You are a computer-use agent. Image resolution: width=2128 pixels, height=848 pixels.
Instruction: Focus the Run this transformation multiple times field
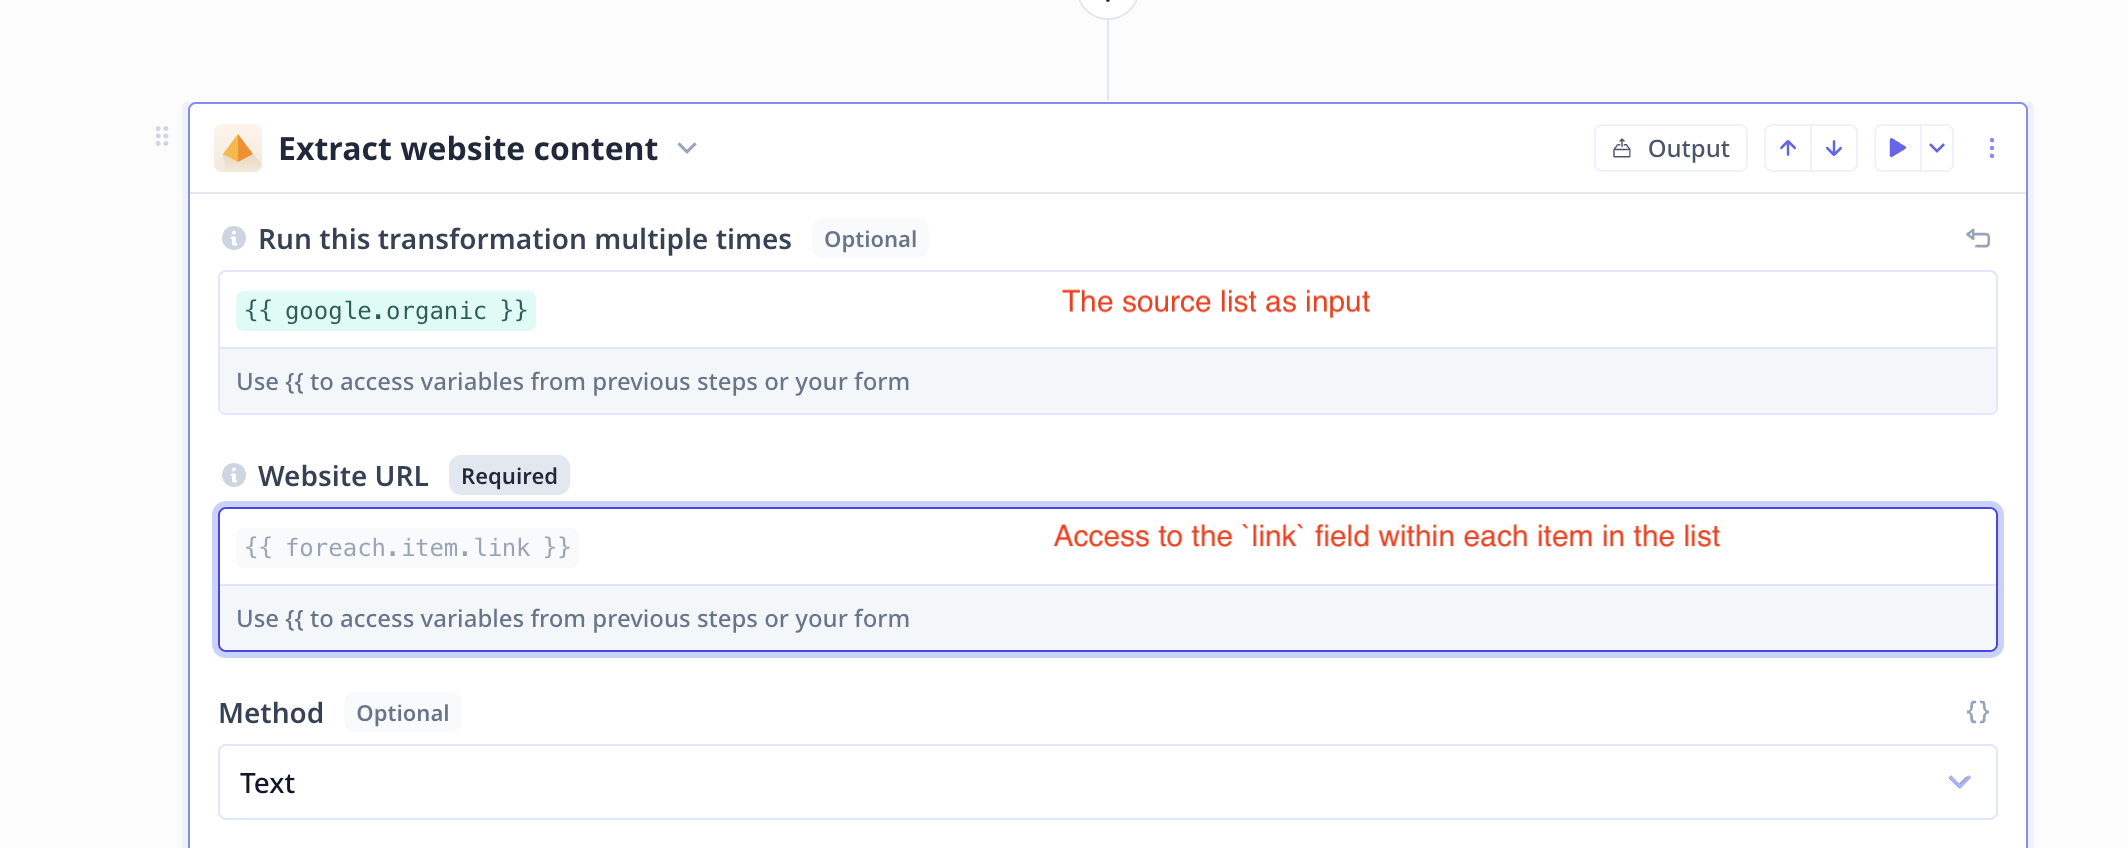[x=1108, y=310]
